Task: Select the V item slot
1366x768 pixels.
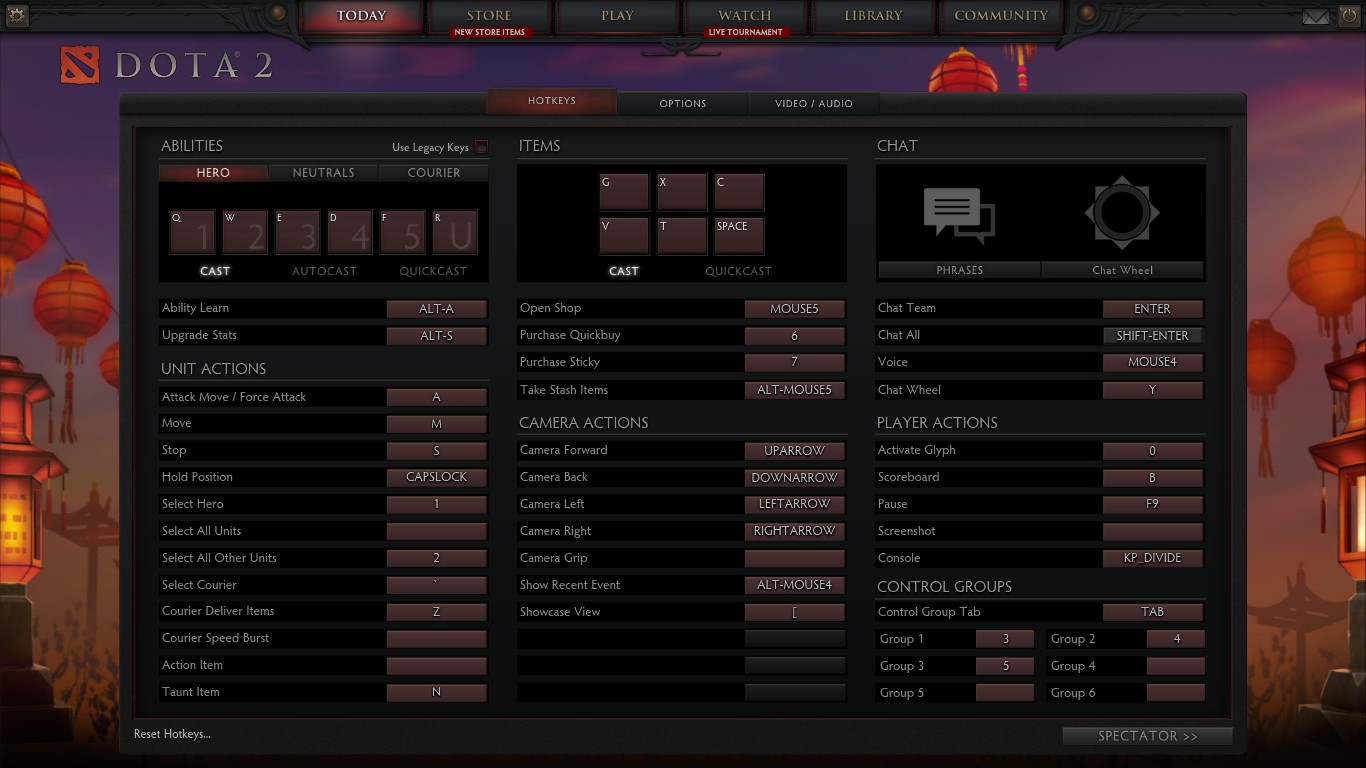Action: click(x=624, y=236)
